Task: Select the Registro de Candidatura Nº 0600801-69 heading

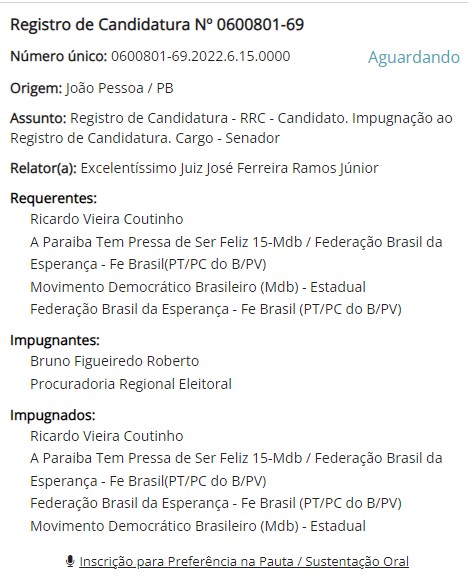Action: [x=157, y=25]
